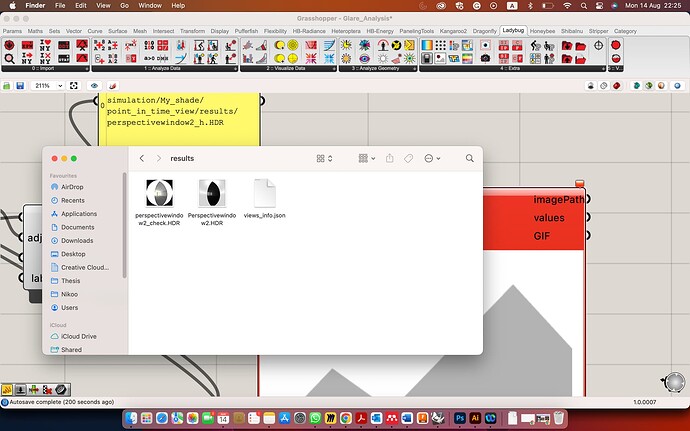The height and width of the screenshot is (431, 690).
Task: Open the macOS Control Centre toggles
Action: click(x=599, y=6)
